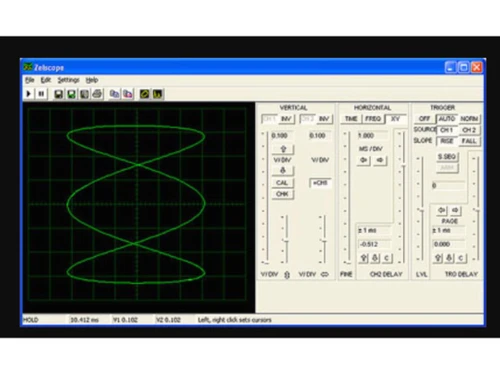This screenshot has width=500, height=375.
Task: Click the blue copy icon in toolbar
Action: pos(114,94)
